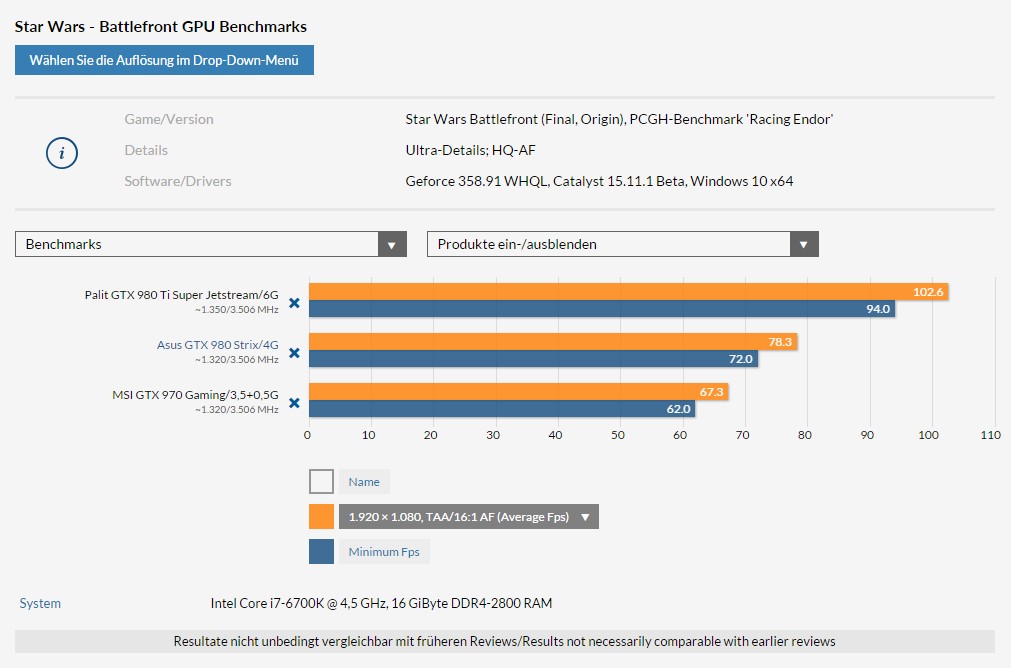Remove the MSI GTX 970 Gaming entry with its X icon

click(x=294, y=403)
